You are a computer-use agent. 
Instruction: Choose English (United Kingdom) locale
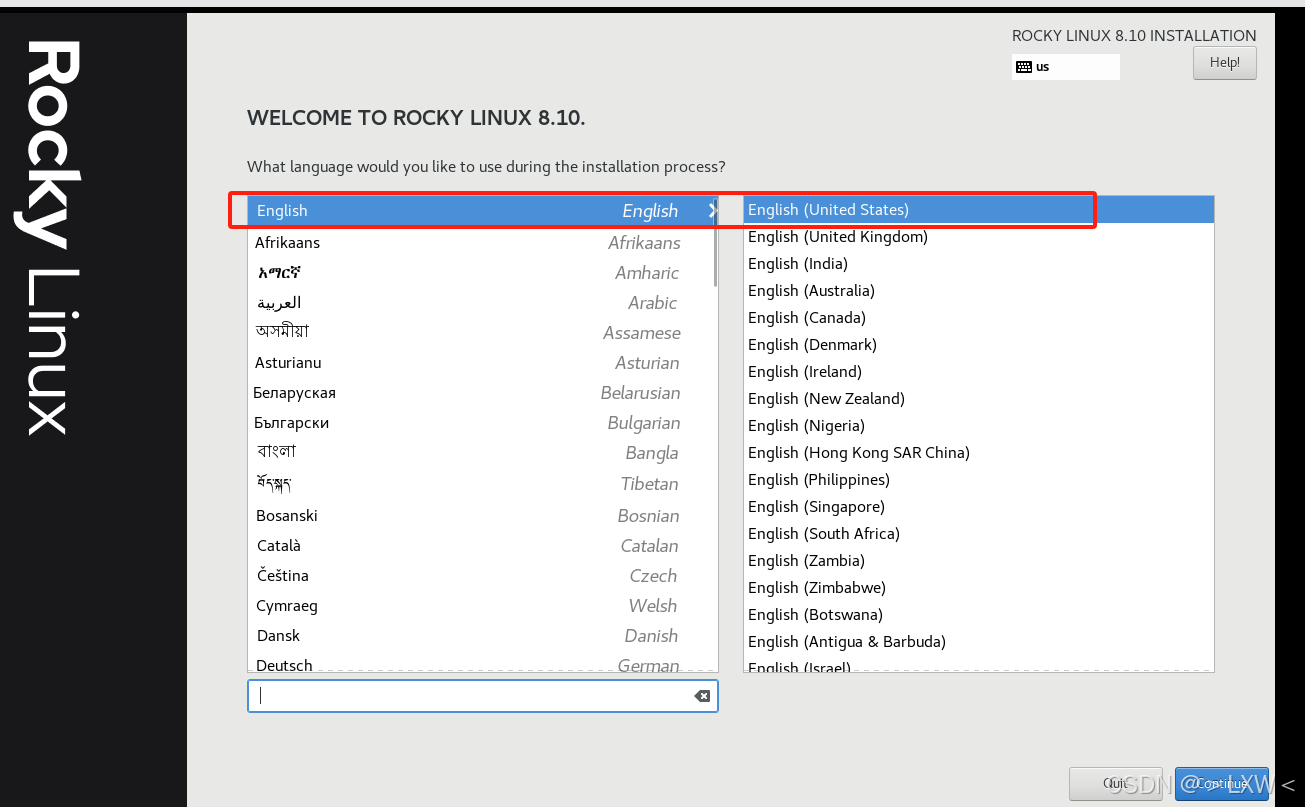coord(978,237)
